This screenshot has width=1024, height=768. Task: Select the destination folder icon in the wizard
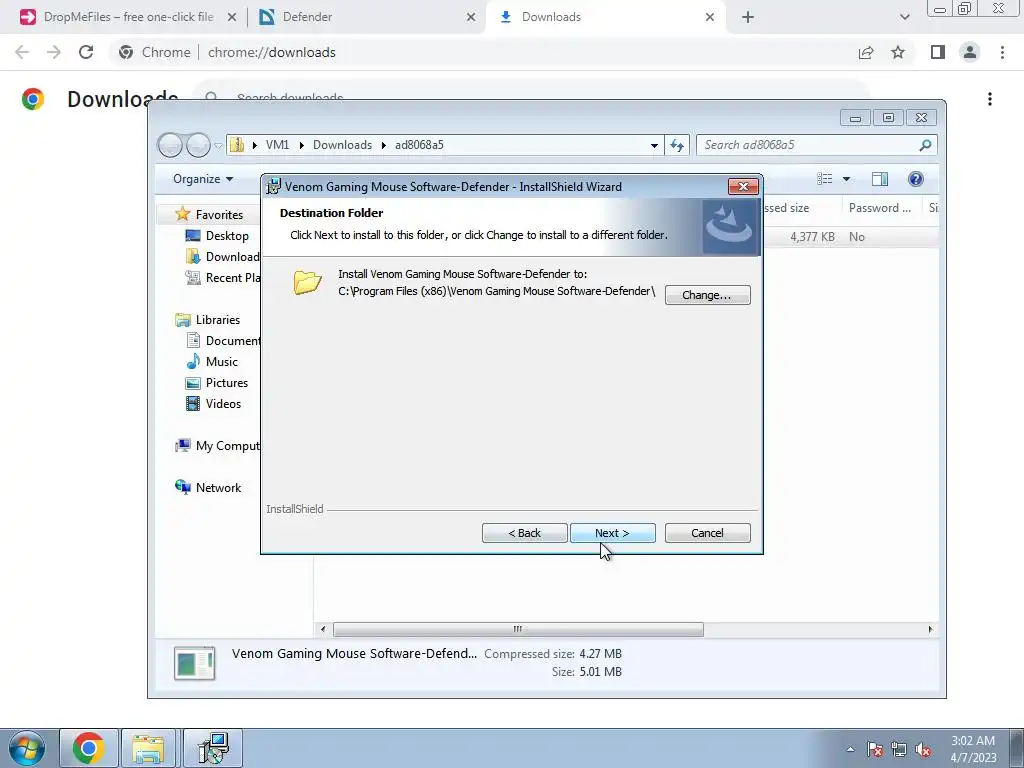point(308,282)
